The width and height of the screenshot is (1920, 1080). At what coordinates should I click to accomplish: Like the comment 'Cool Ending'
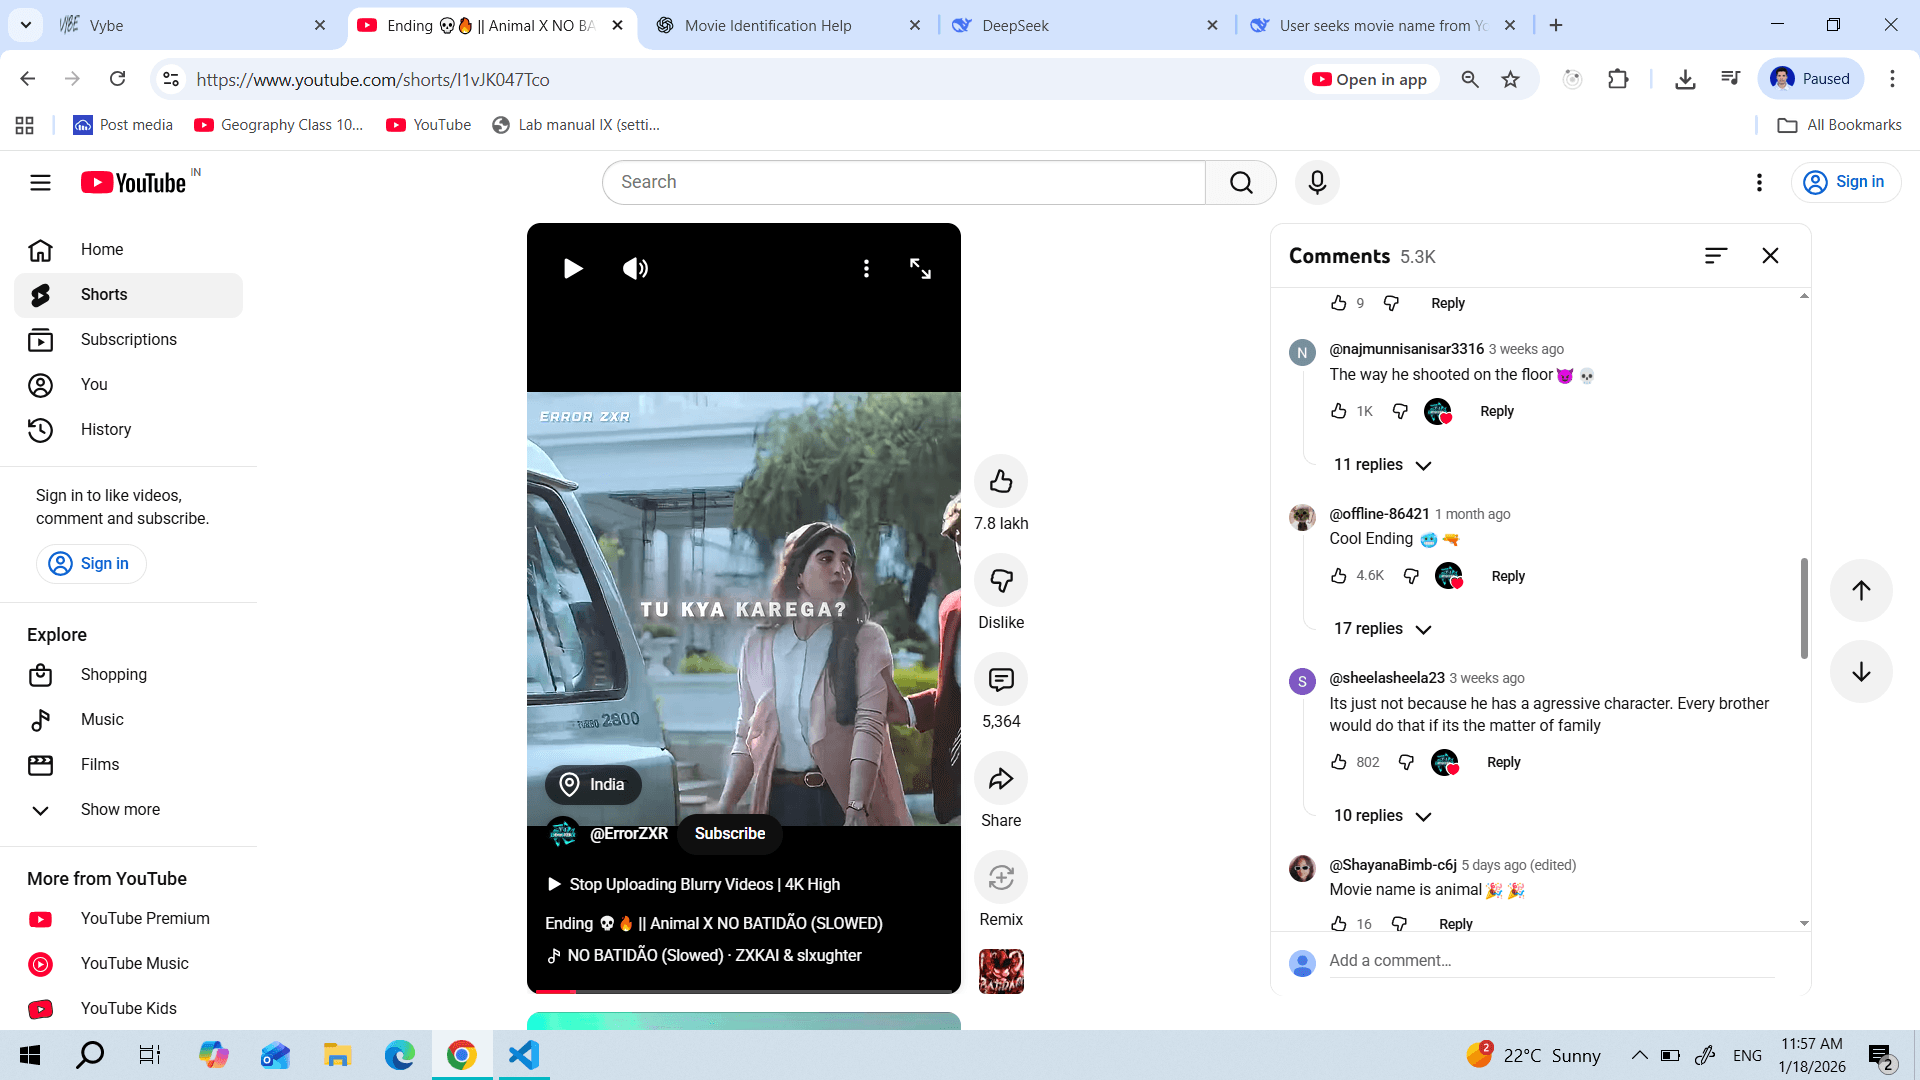point(1340,575)
